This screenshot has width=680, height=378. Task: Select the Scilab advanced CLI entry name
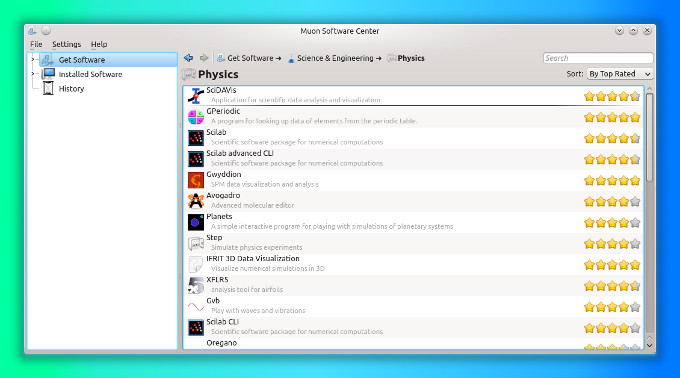pos(240,153)
